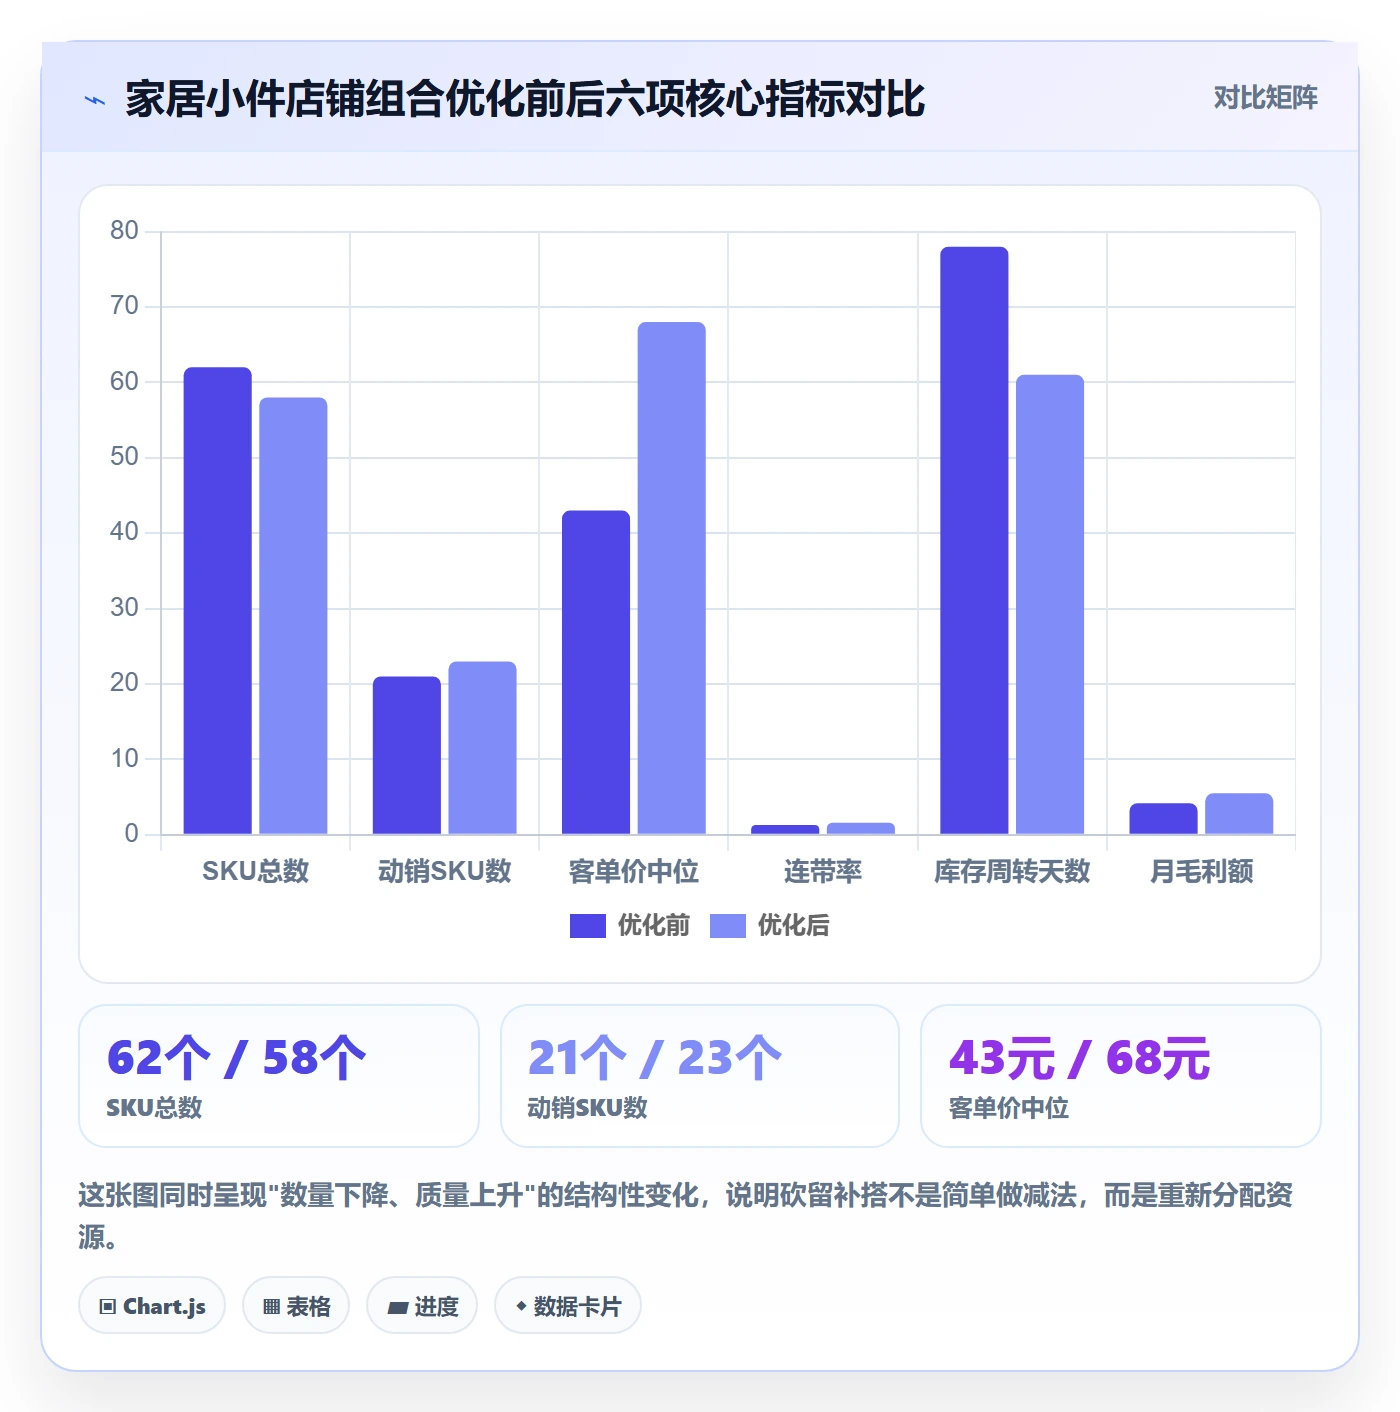This screenshot has height=1412, width=1400.
Task: Click the 客单价中位 x-axis label
Action: (634, 871)
